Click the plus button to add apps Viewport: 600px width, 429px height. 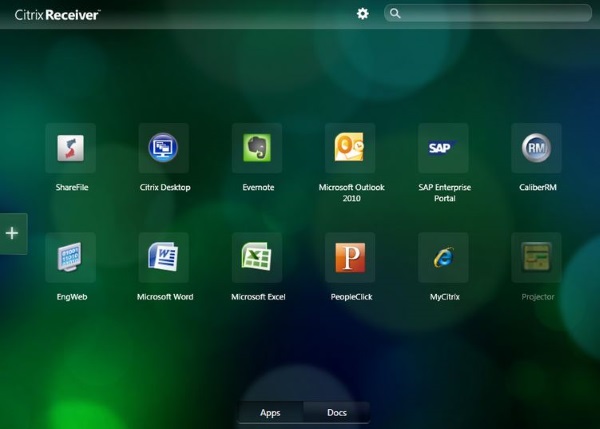(x=13, y=233)
